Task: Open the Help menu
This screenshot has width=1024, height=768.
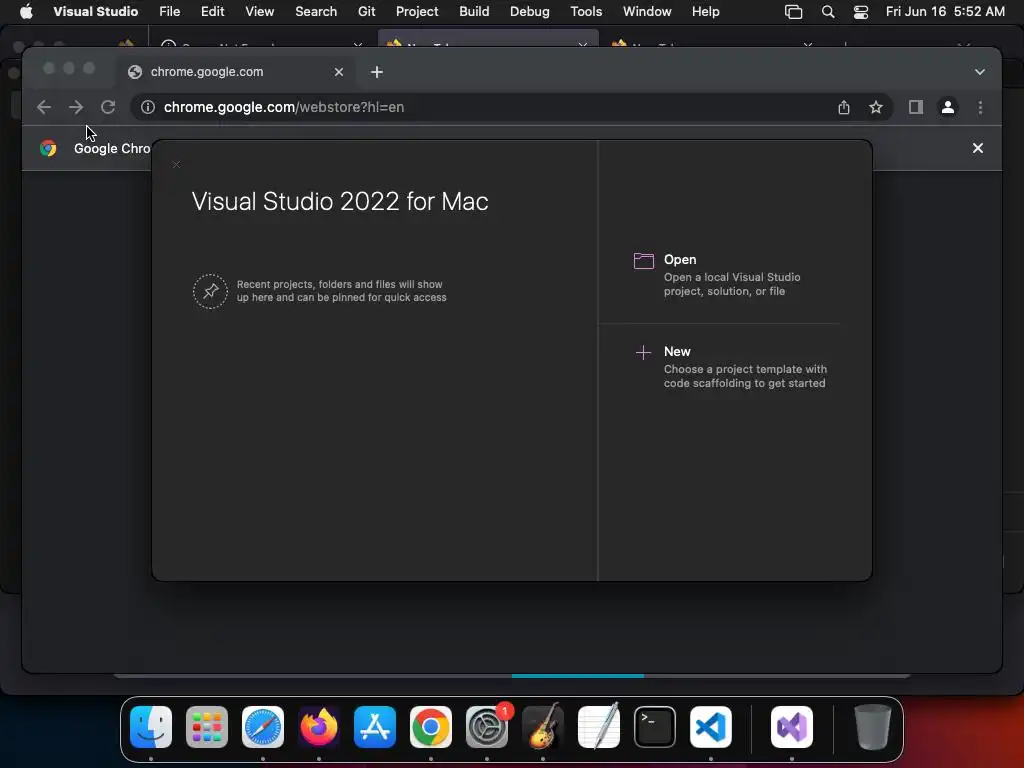Action: (705, 12)
